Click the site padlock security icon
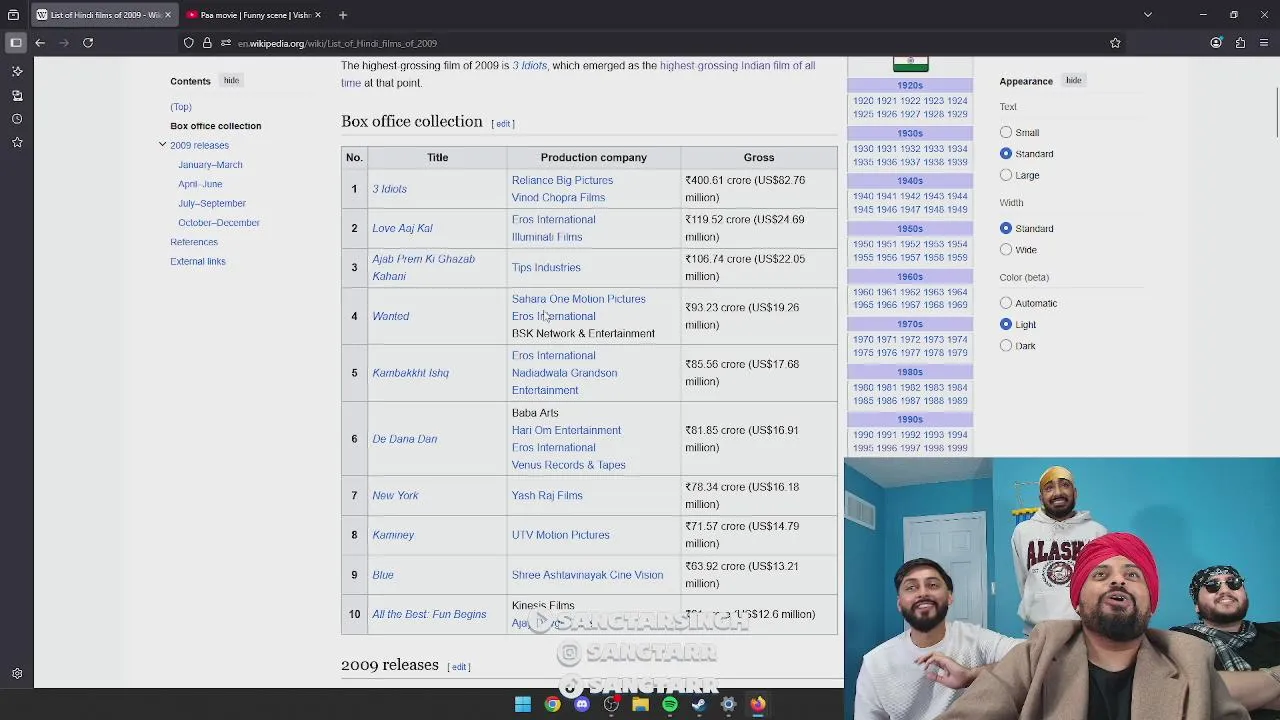The image size is (1280, 720). pos(207,43)
